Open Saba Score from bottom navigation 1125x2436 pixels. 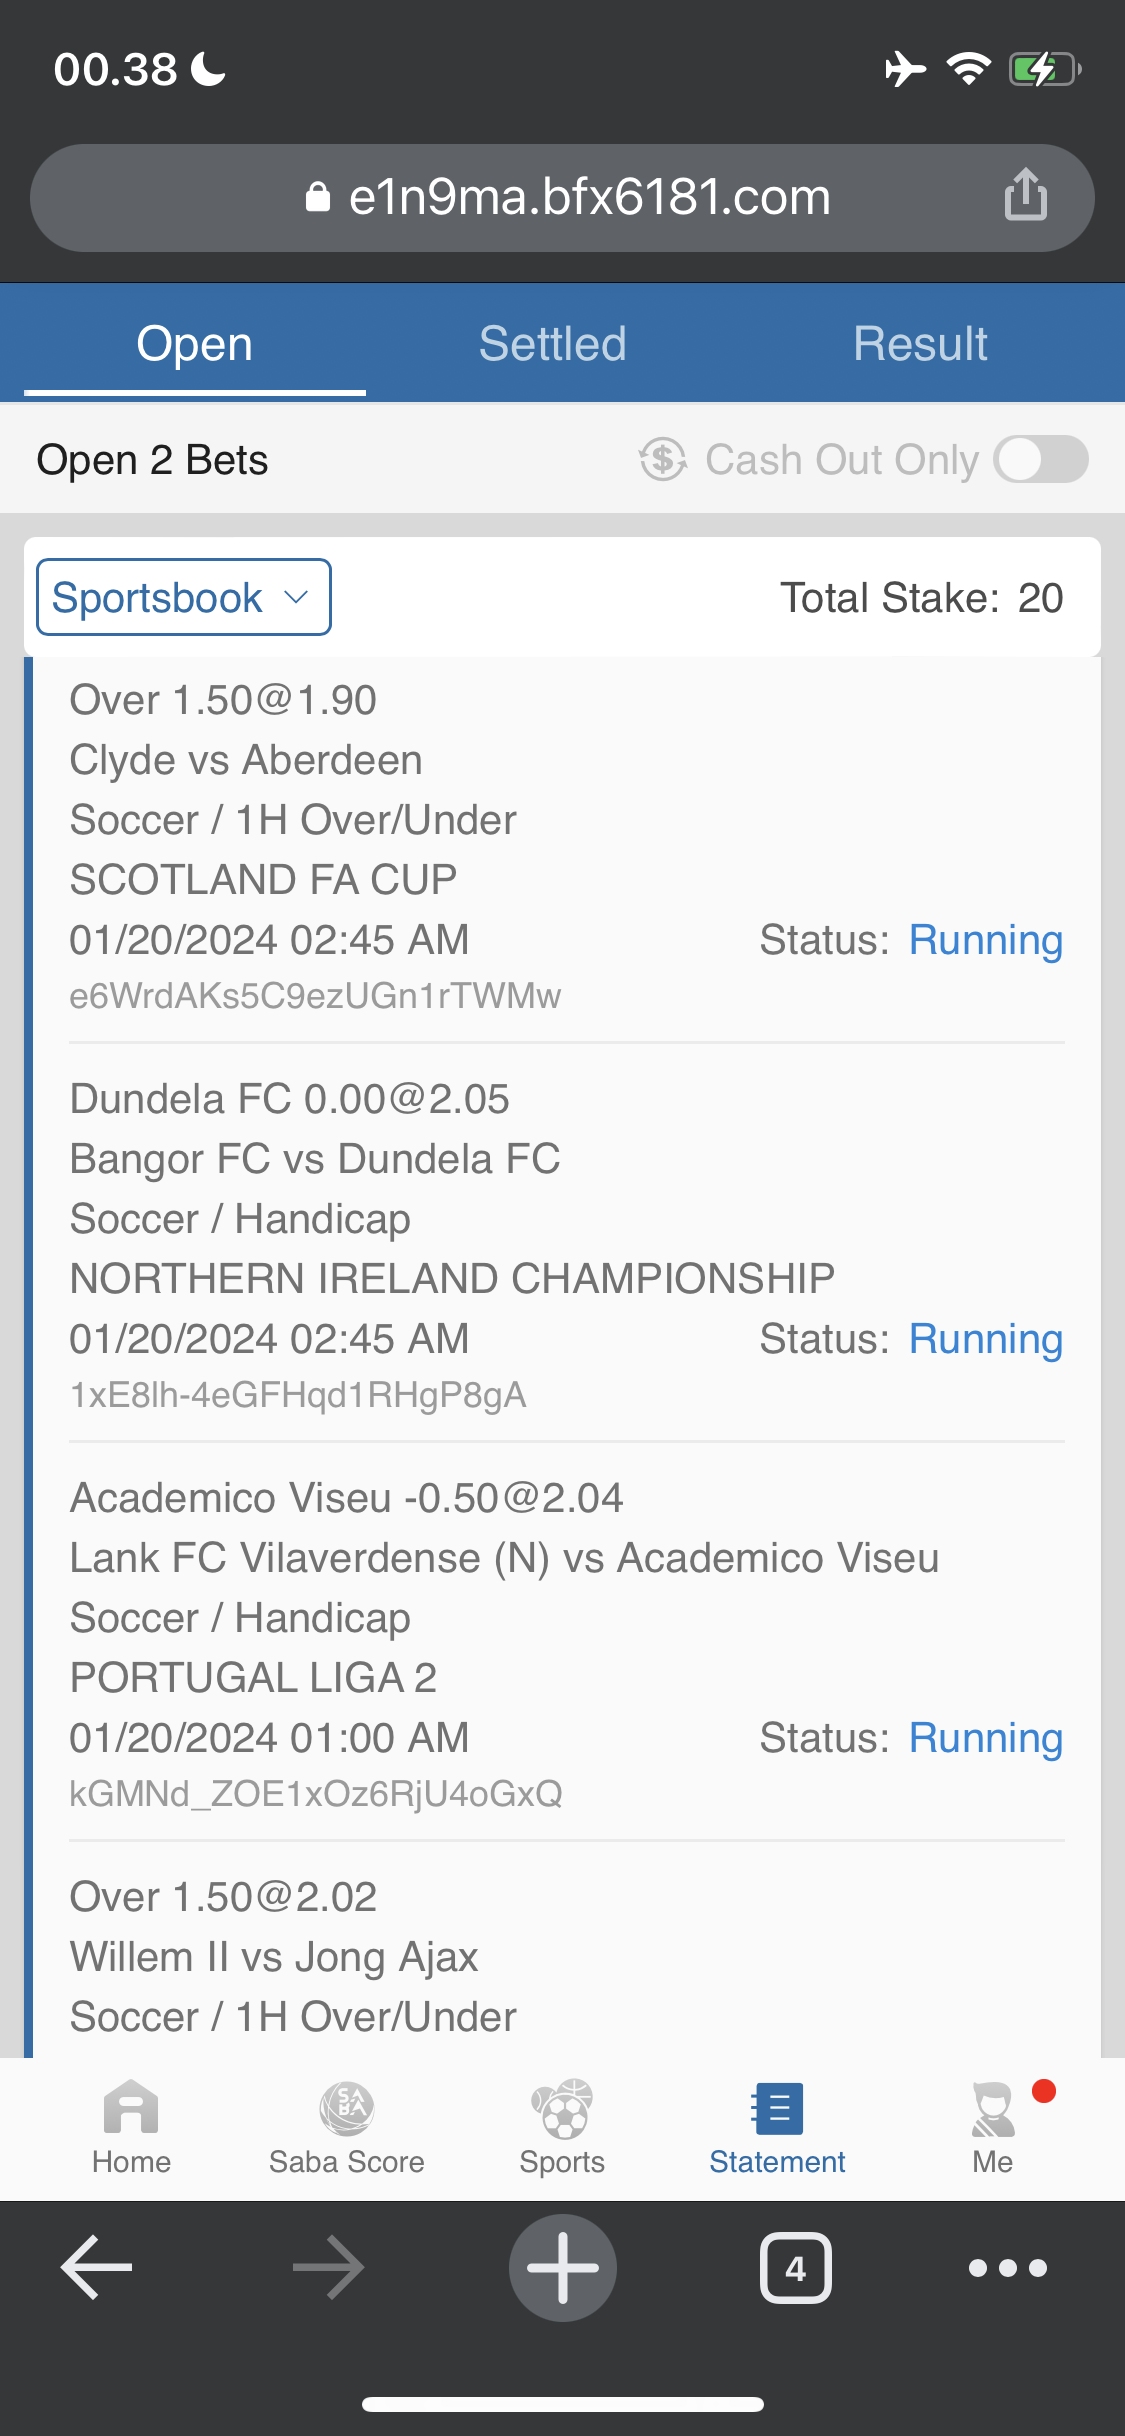pos(346,2110)
